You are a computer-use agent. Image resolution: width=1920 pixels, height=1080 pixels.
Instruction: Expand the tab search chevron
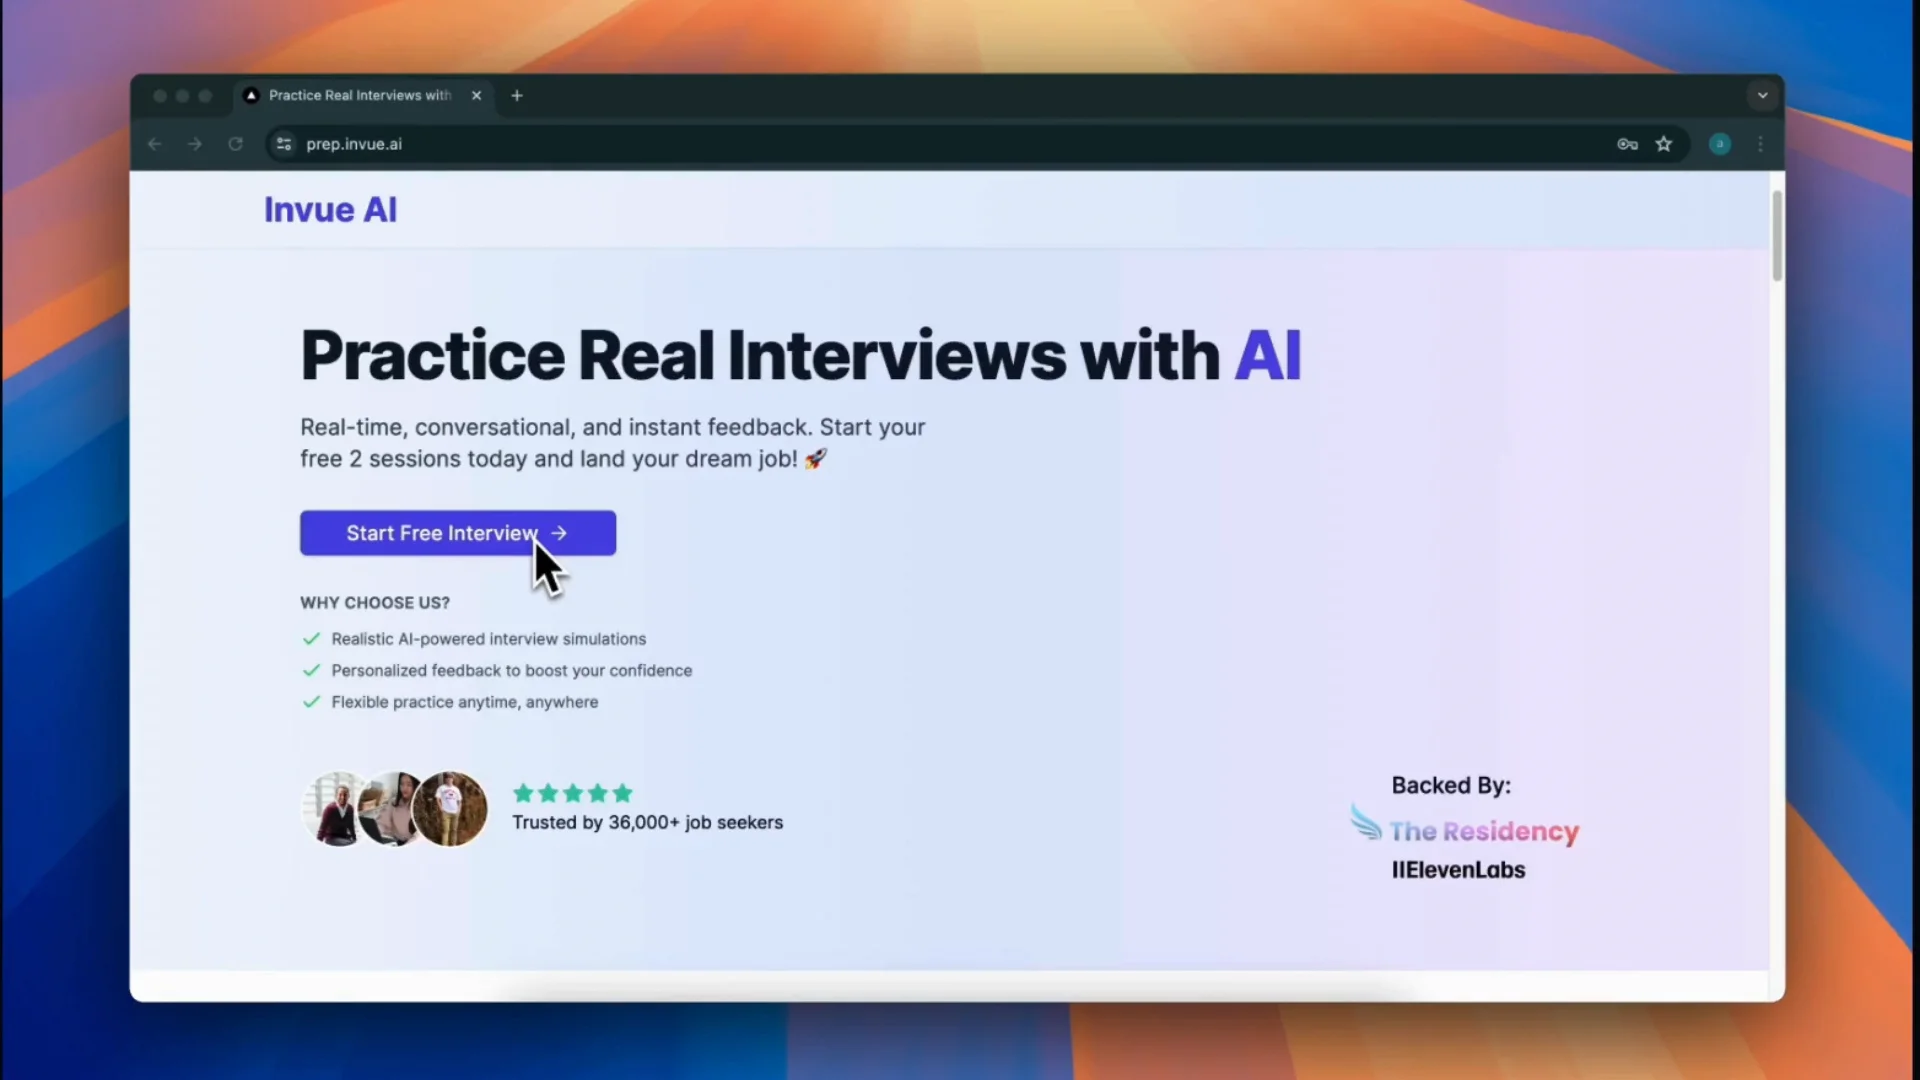pos(1762,96)
